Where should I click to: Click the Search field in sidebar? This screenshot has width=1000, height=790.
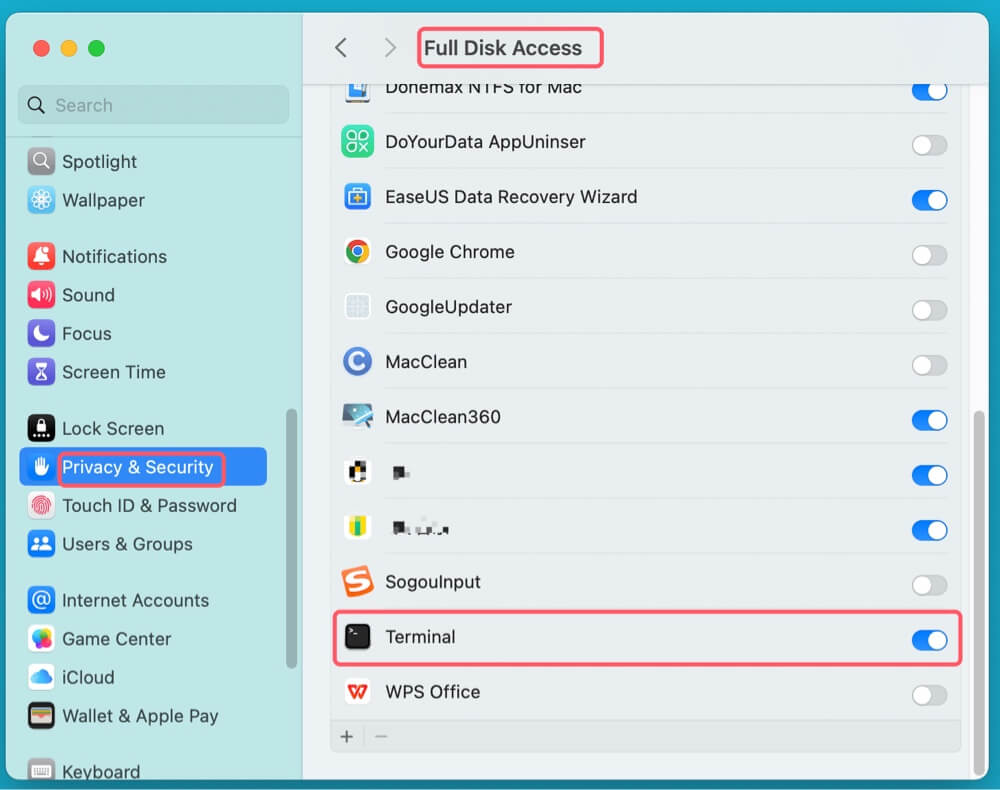(155, 105)
